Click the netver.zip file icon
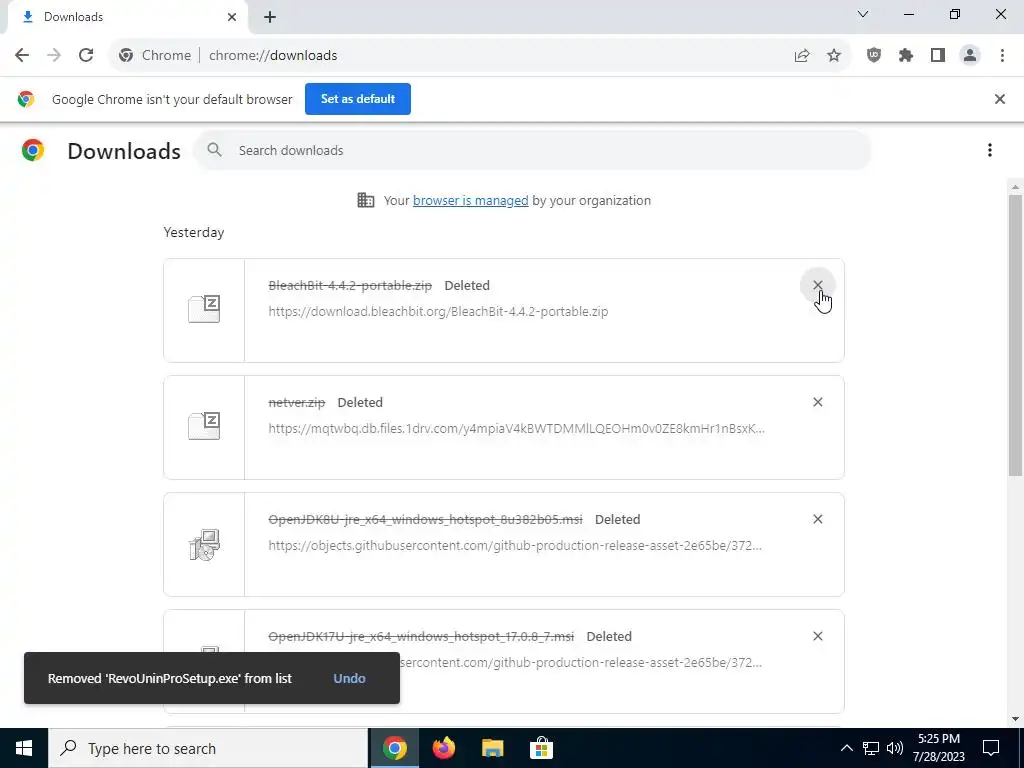Viewport: 1024px width, 768px height. pos(204,426)
